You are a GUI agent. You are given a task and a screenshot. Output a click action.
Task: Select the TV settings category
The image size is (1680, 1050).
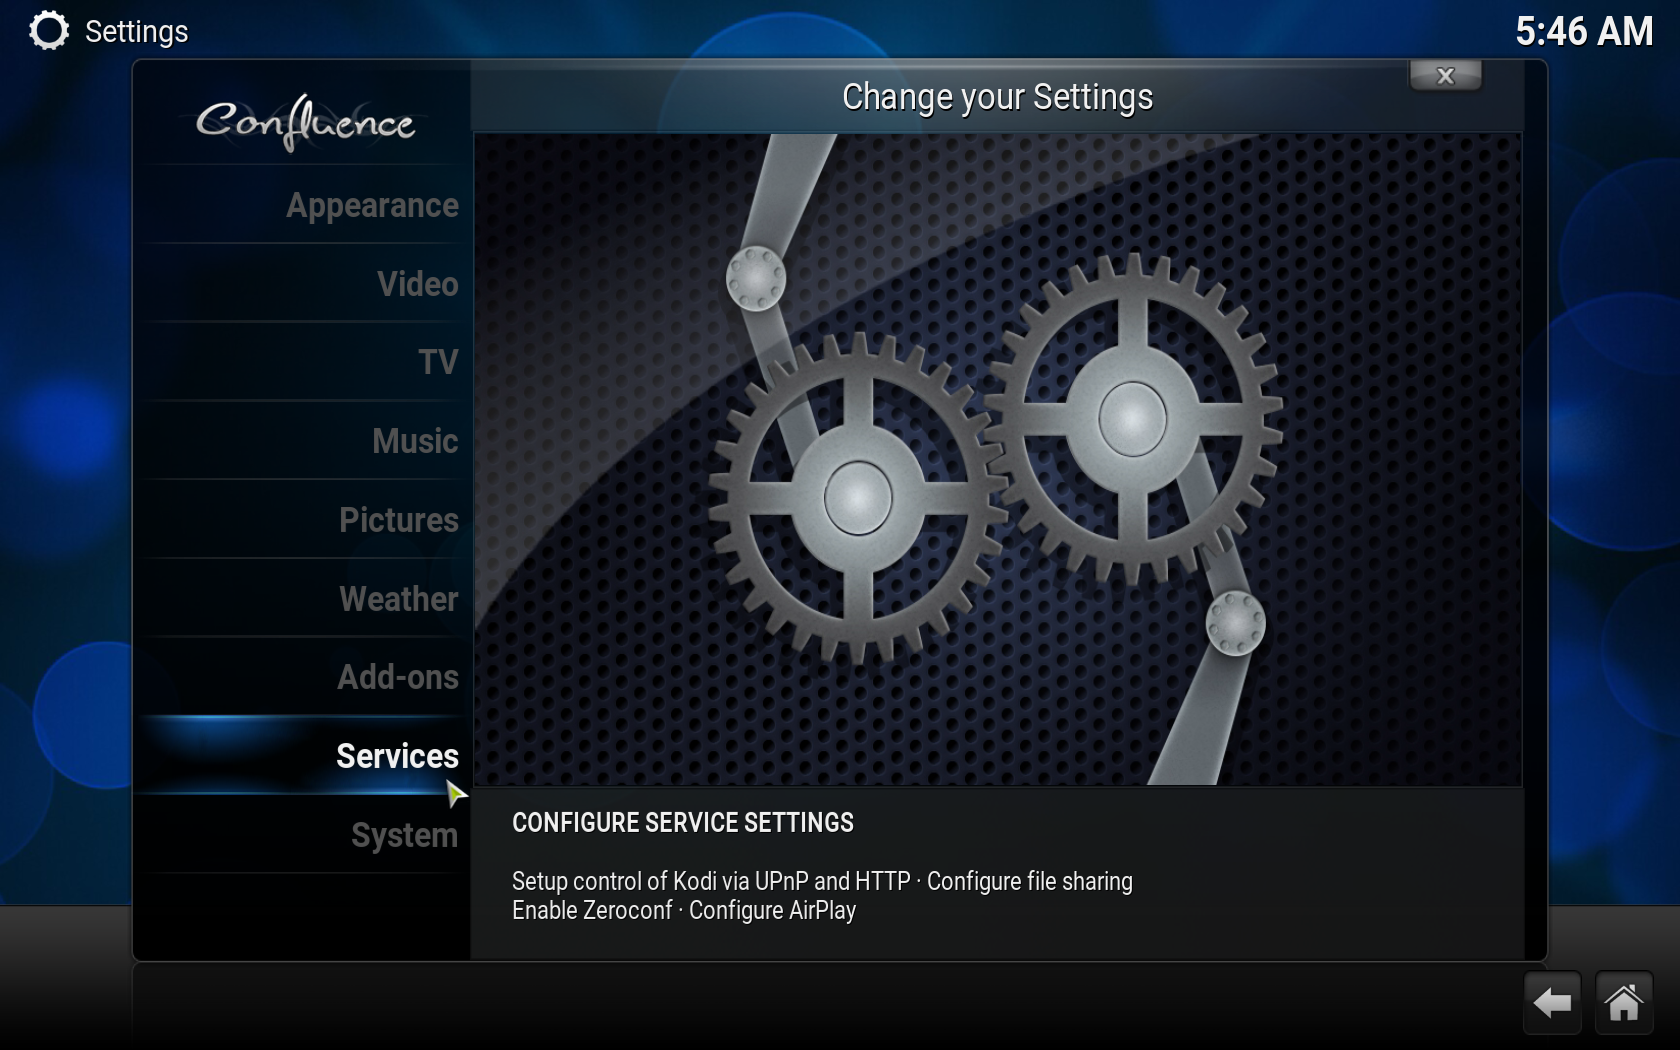(x=302, y=362)
